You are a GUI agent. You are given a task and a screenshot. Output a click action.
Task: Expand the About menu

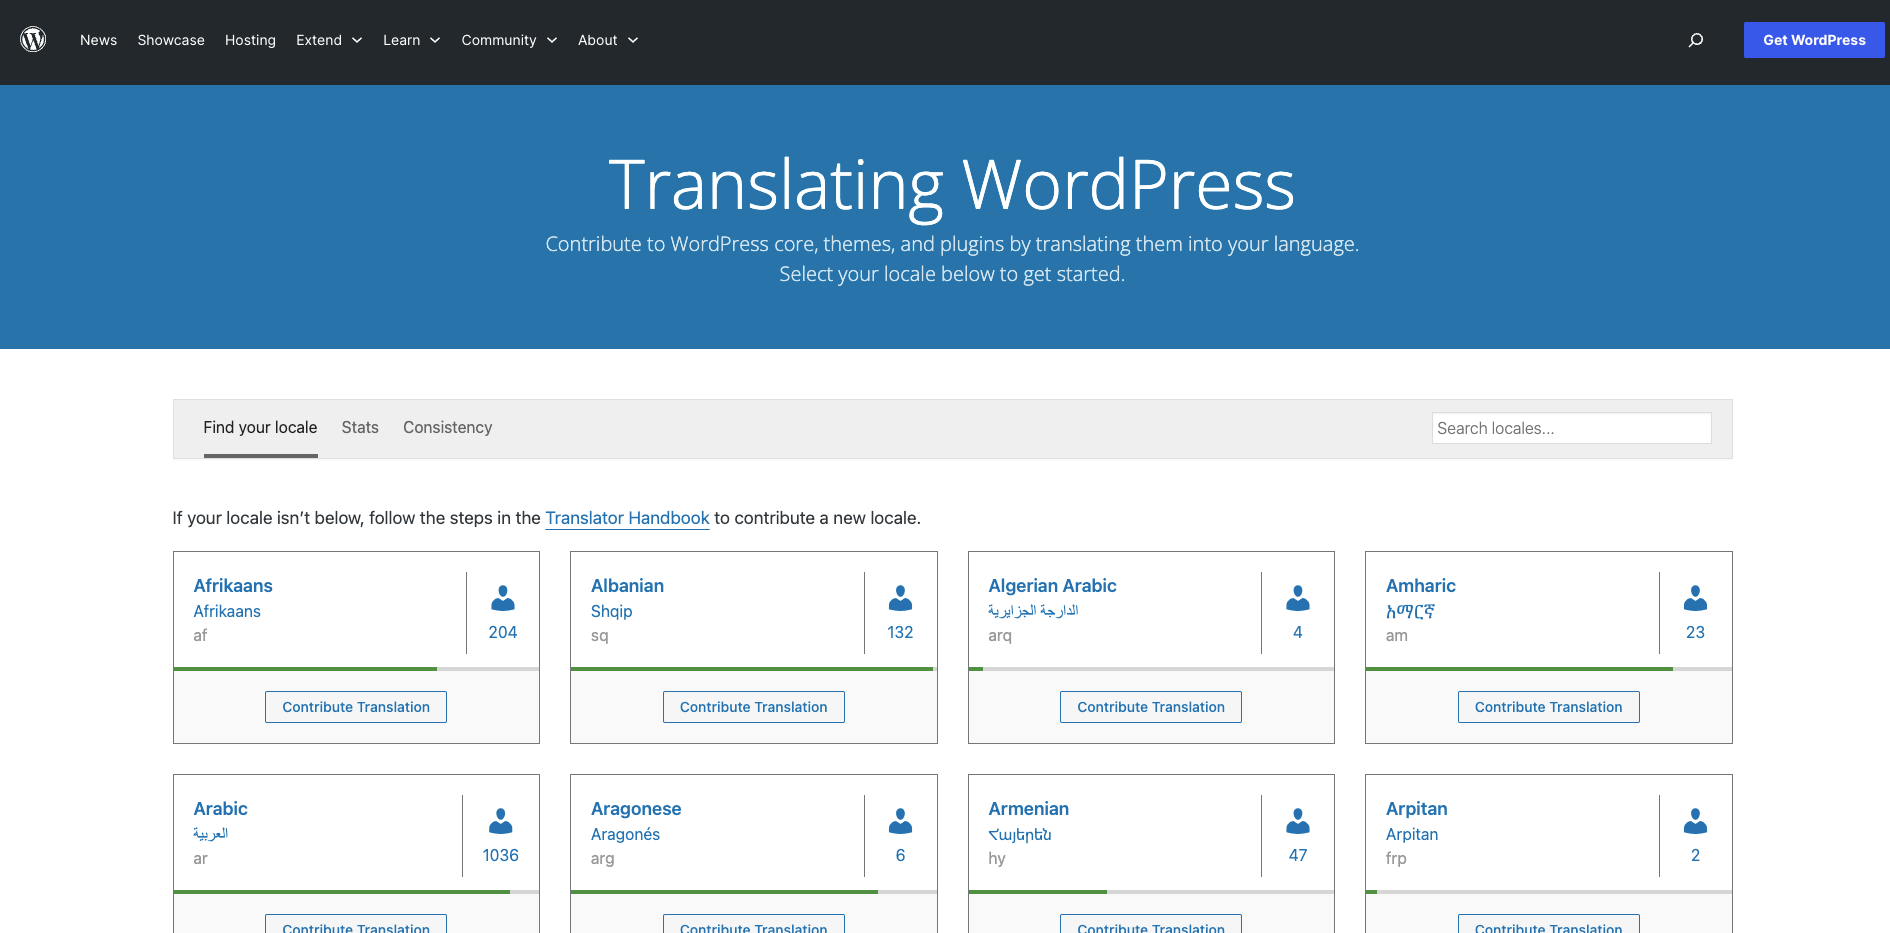(x=608, y=40)
